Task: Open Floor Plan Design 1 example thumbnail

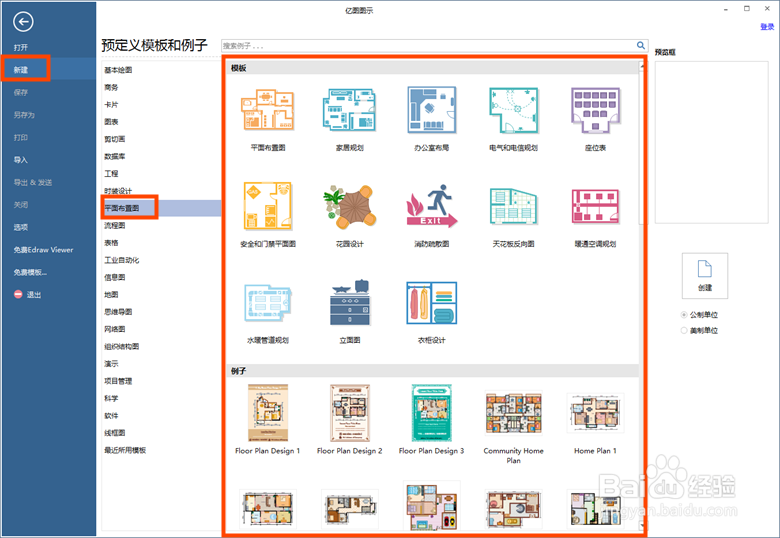Action: point(268,413)
